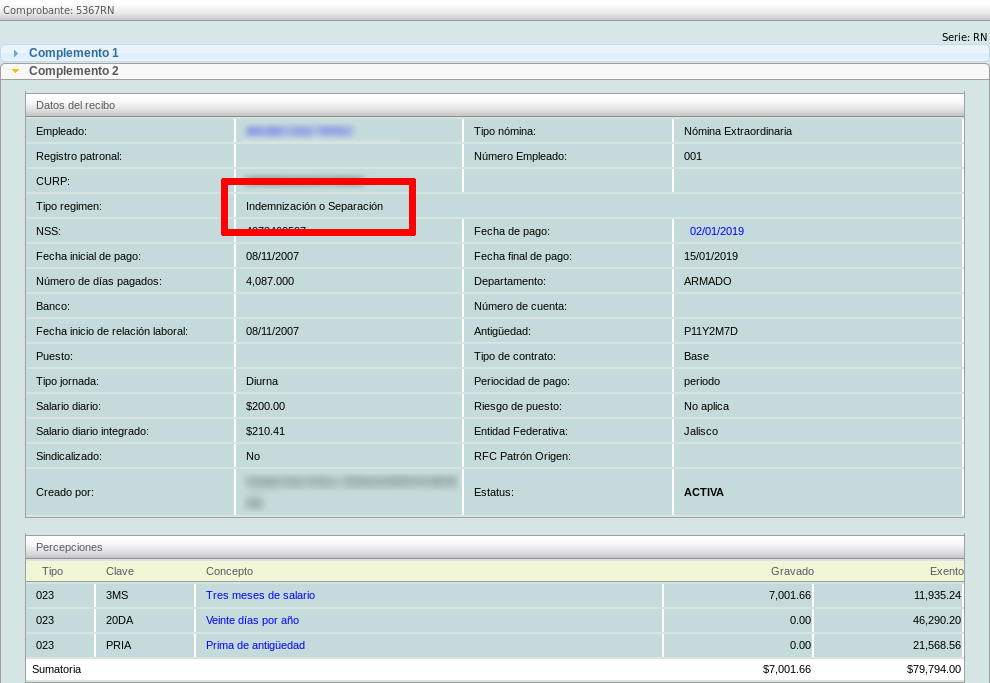This screenshot has width=990, height=683.
Task: Expand the Complemento 1 arrow icon
Action: click(x=16, y=53)
